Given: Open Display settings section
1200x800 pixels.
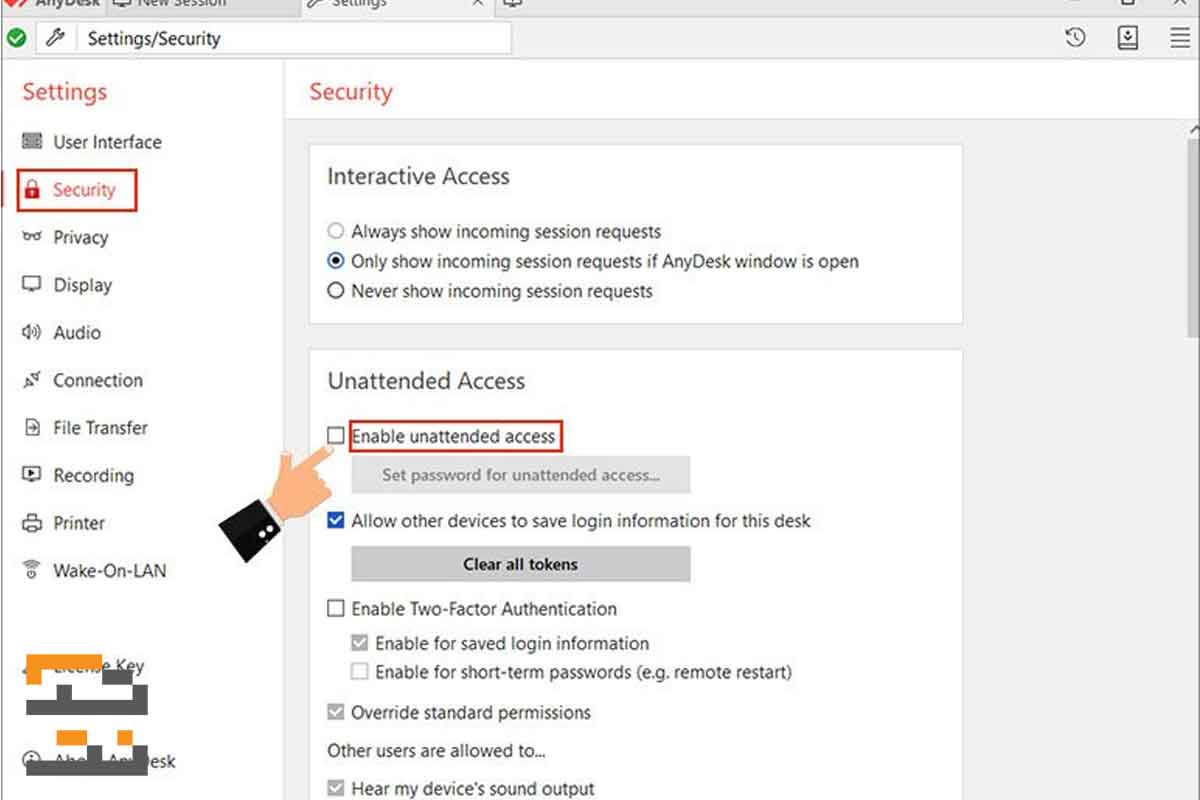Looking at the screenshot, I should [x=82, y=285].
